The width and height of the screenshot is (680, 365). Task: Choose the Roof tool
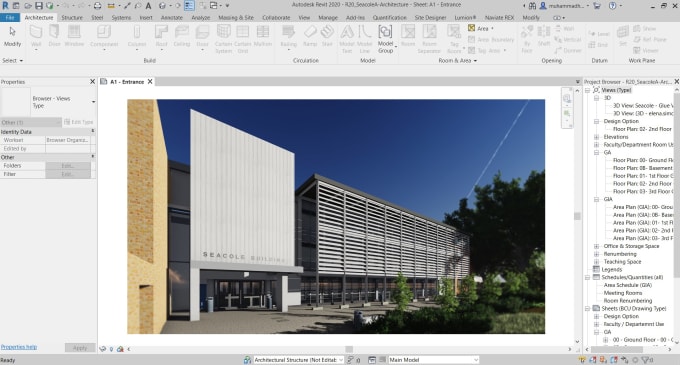click(161, 36)
